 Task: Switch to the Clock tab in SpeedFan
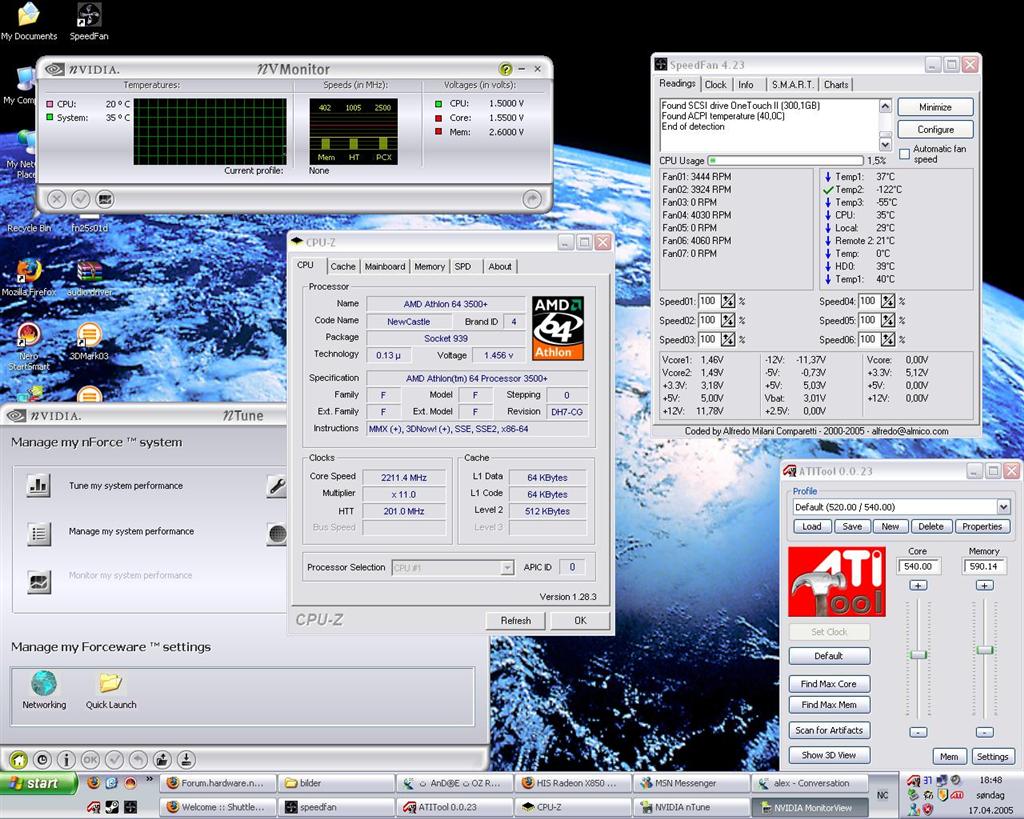click(x=715, y=85)
